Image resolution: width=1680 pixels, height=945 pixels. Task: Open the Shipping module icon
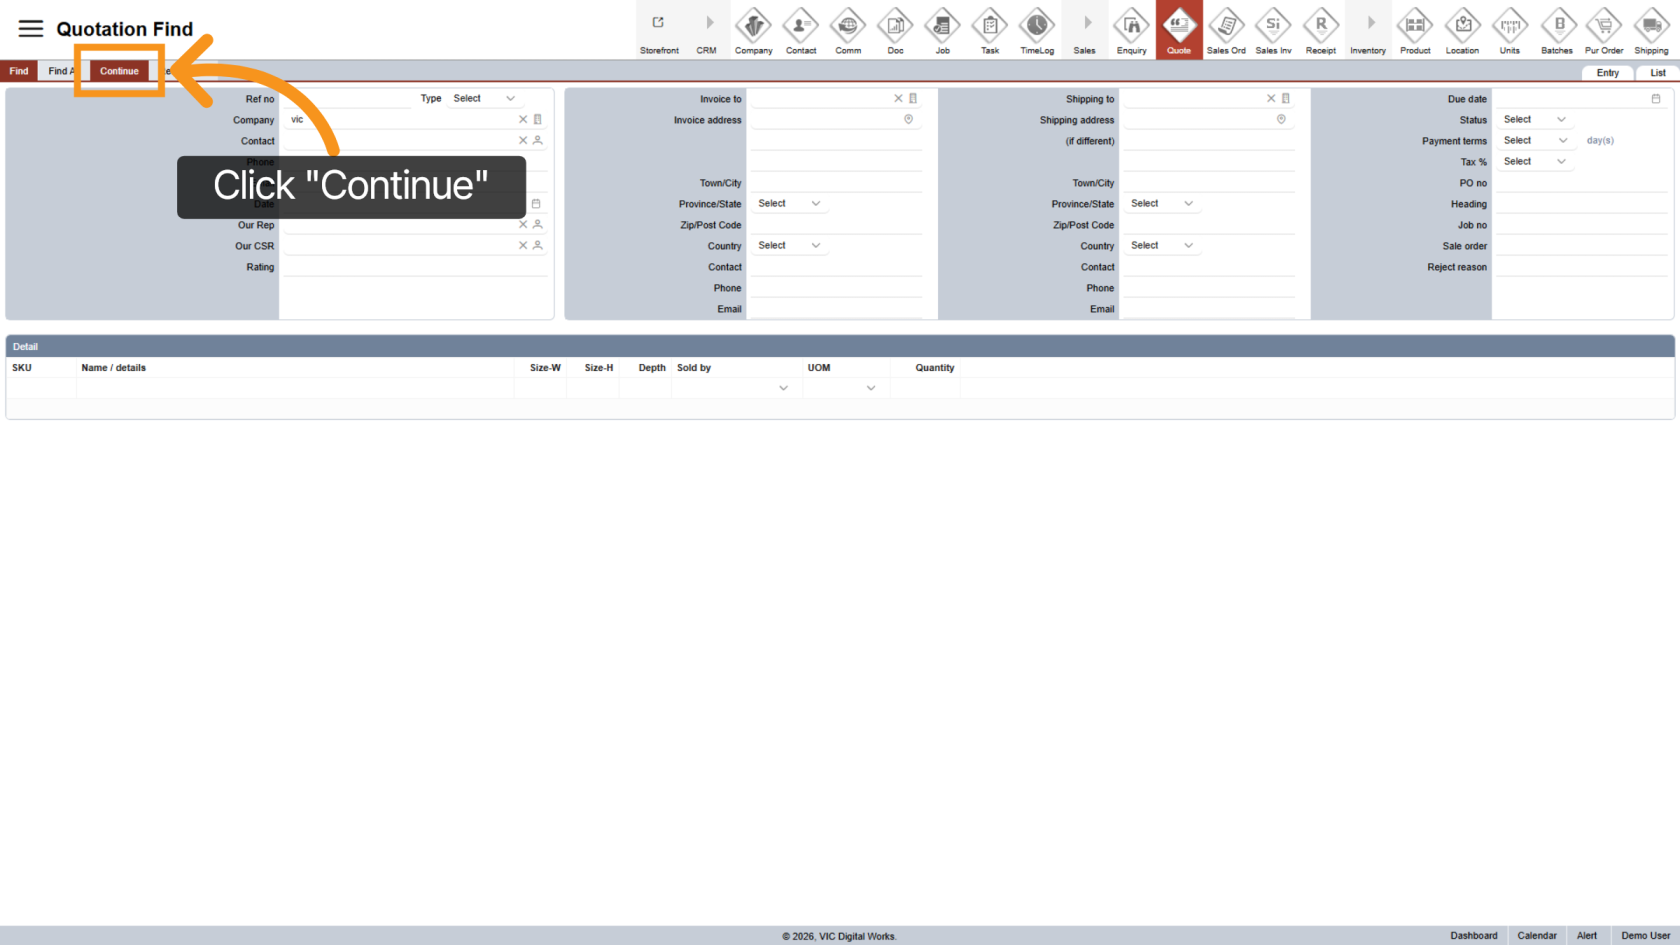click(x=1651, y=30)
